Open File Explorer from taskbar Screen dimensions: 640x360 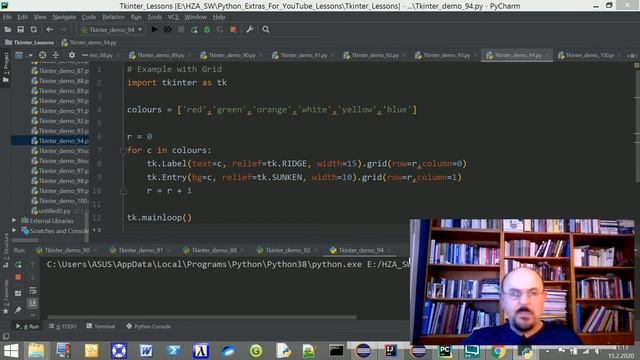click(36, 351)
